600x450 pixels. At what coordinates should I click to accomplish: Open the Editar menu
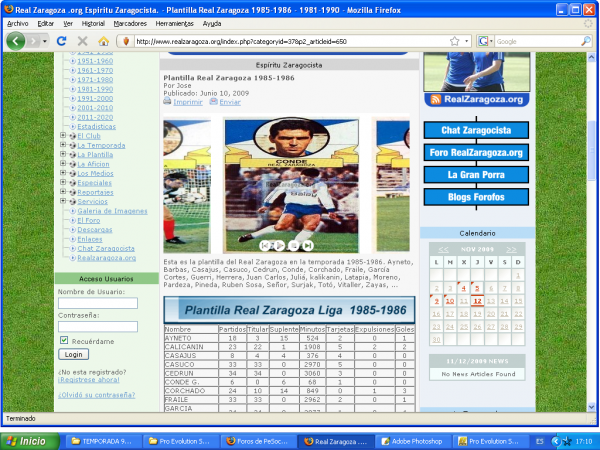pyautogui.click(x=46, y=24)
